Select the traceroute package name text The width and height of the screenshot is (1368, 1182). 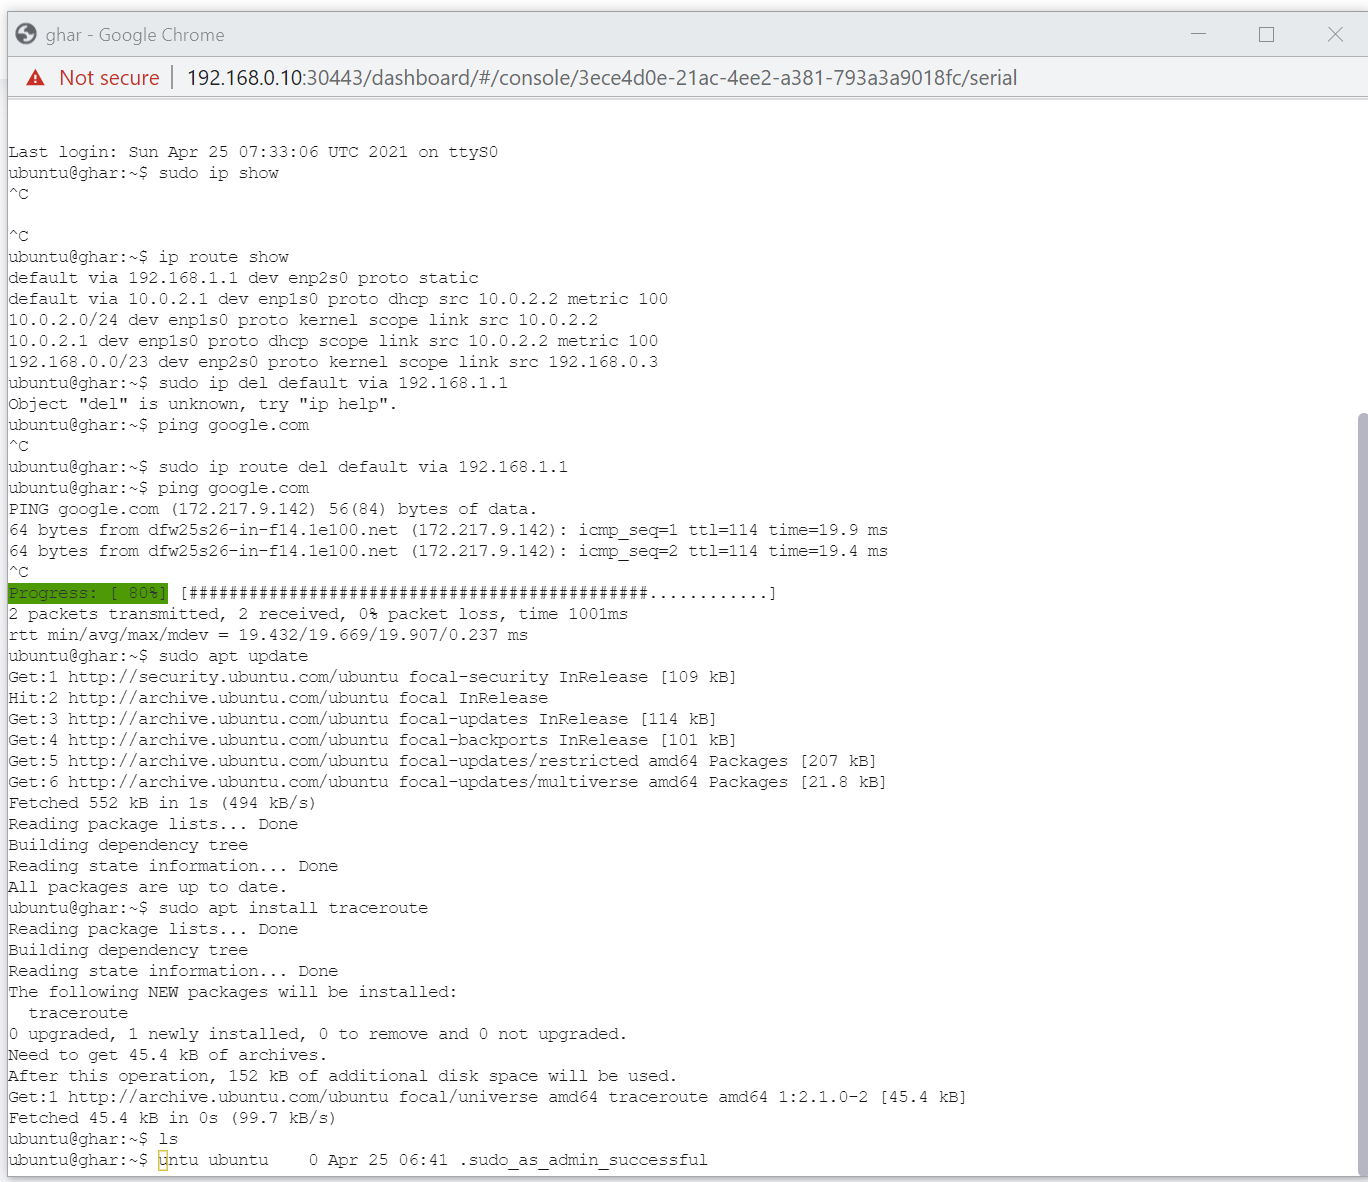coord(79,1012)
